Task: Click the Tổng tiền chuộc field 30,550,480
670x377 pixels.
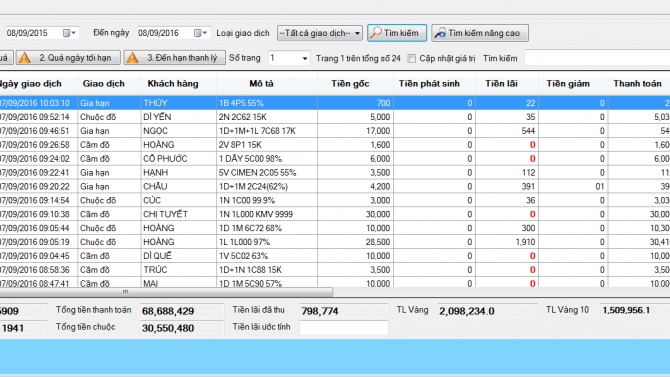Action: [x=182, y=328]
